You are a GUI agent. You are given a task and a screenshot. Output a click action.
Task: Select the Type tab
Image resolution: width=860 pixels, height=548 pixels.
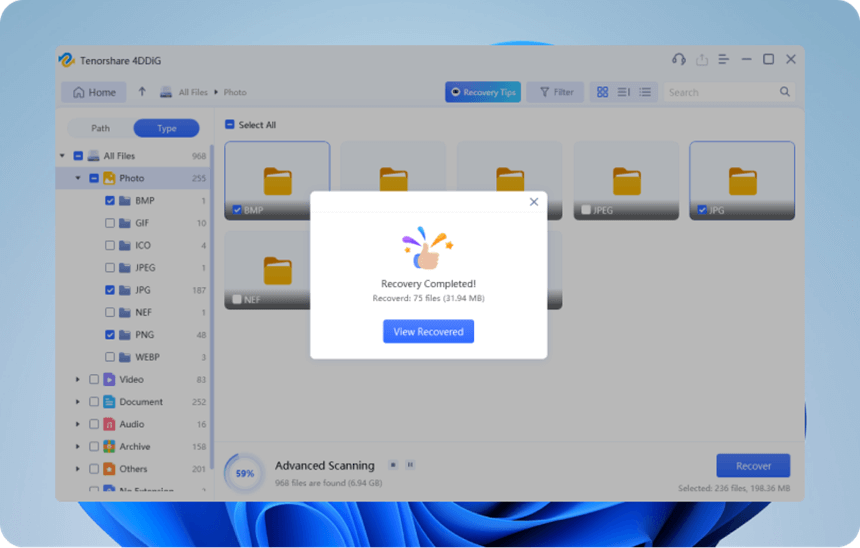(166, 128)
